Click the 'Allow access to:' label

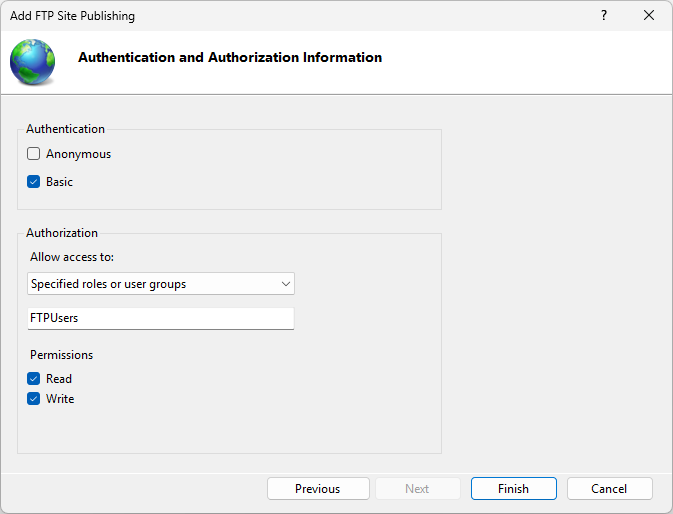(72, 257)
